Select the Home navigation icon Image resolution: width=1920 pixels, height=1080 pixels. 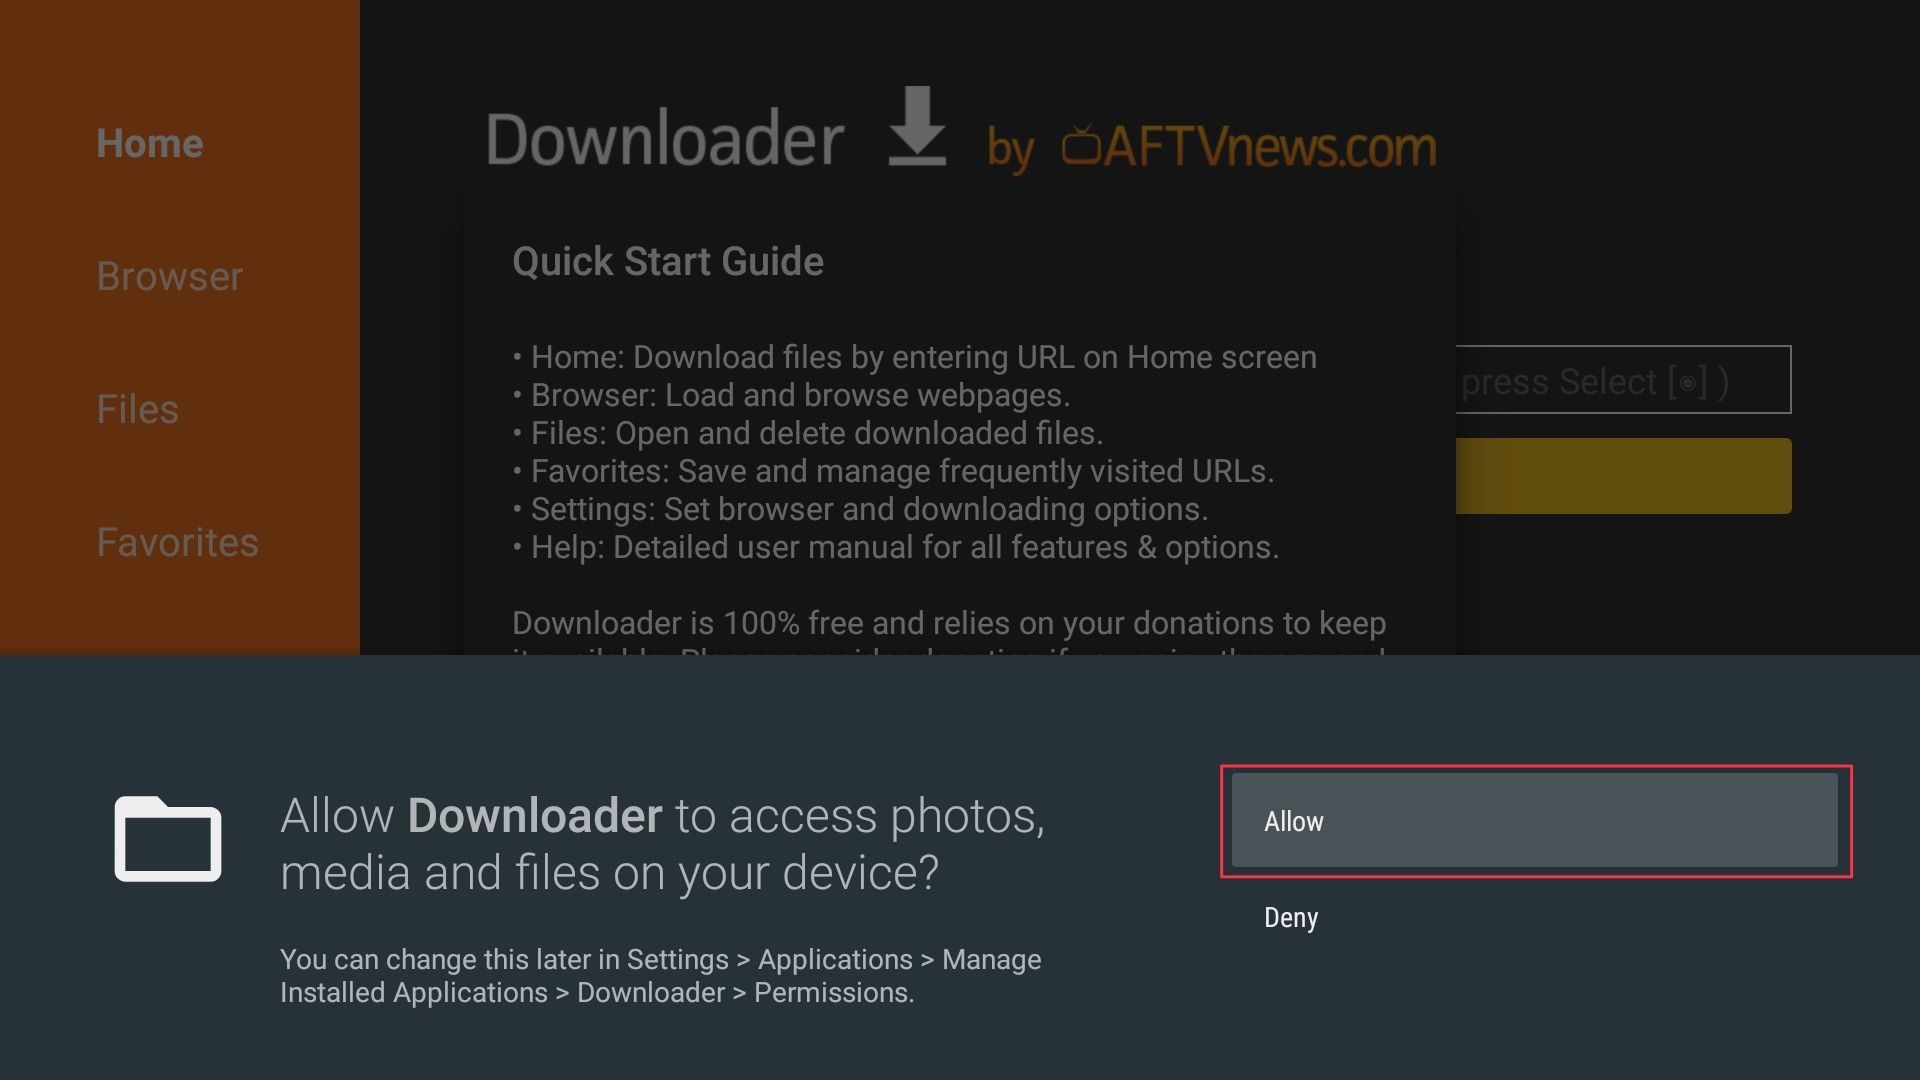click(x=149, y=141)
